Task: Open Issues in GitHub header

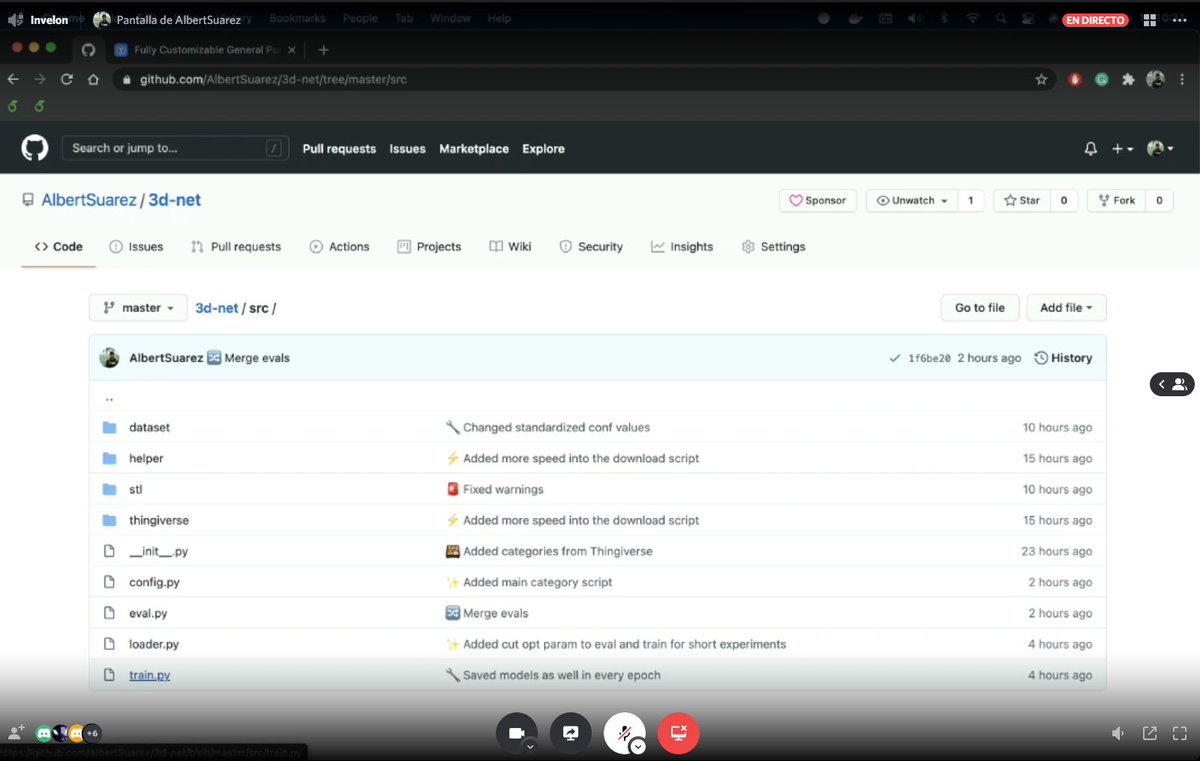Action: 407,149
